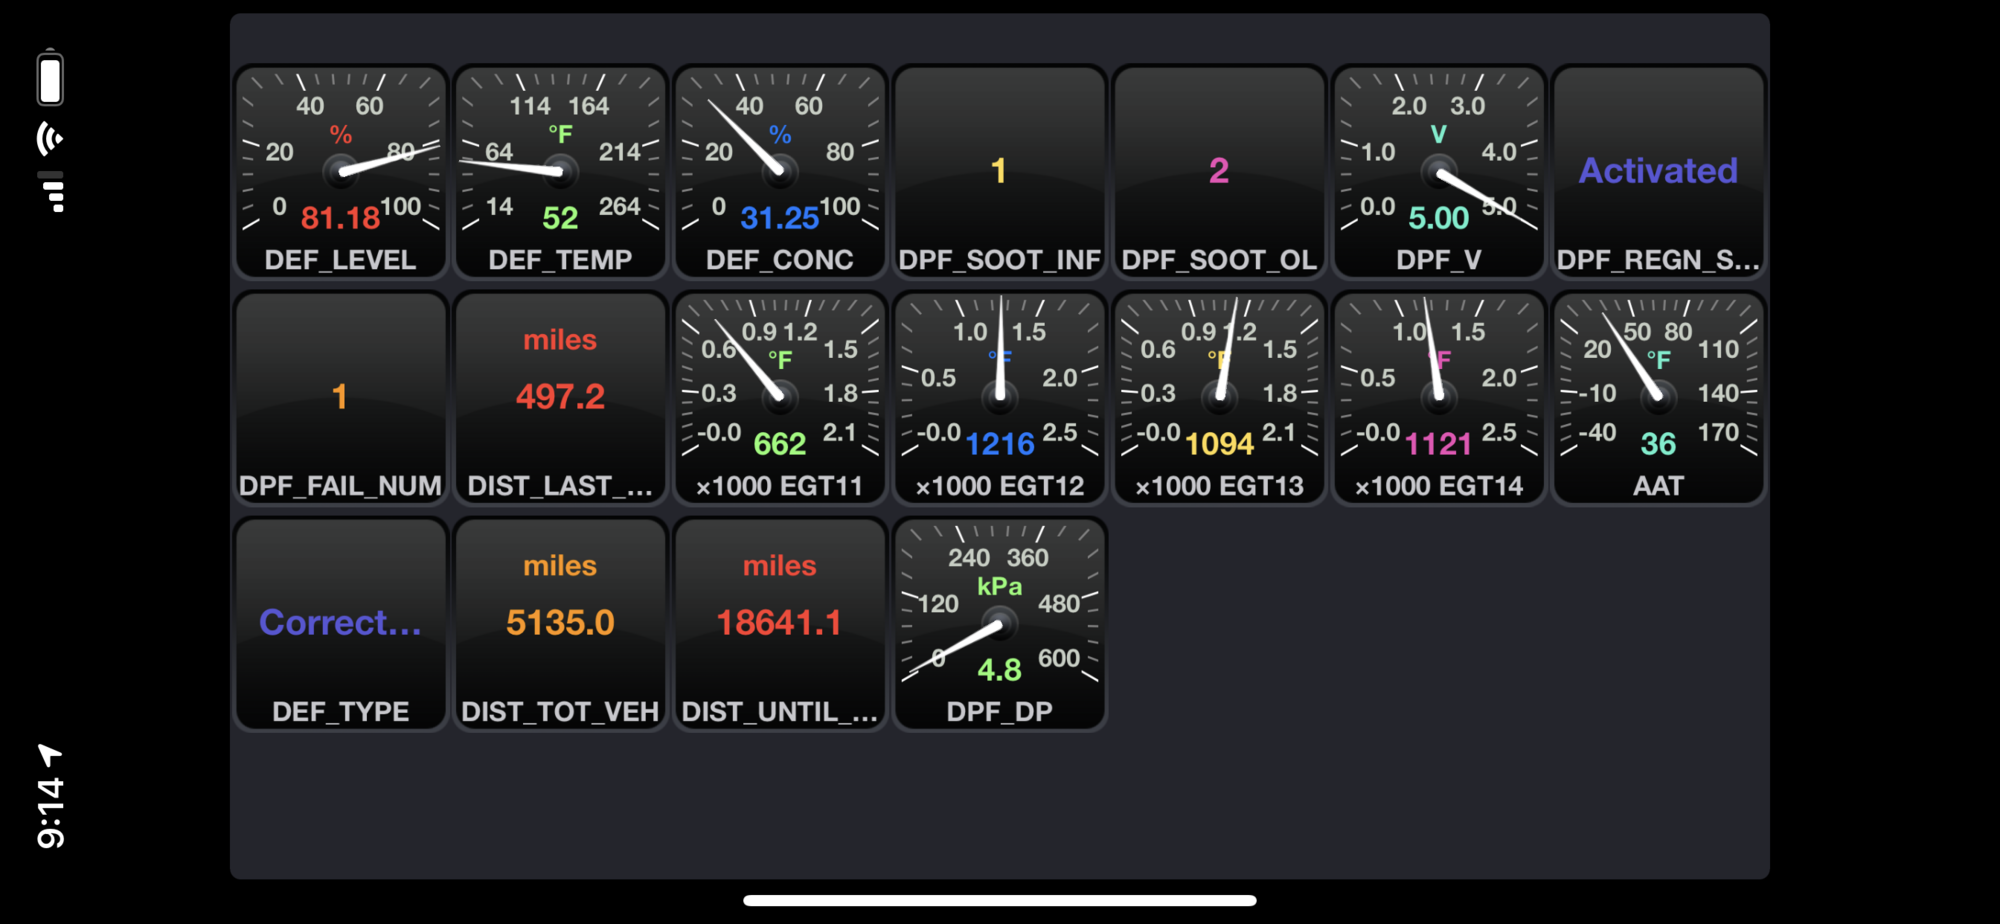
Task: Tap the DPF_V voltage gauge
Action: [1439, 170]
